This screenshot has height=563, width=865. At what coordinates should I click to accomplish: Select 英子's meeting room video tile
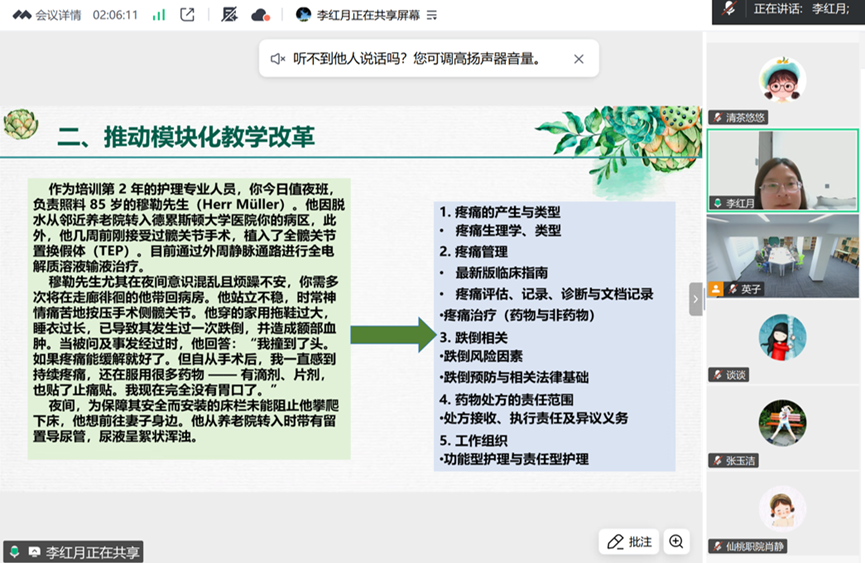tap(783, 256)
